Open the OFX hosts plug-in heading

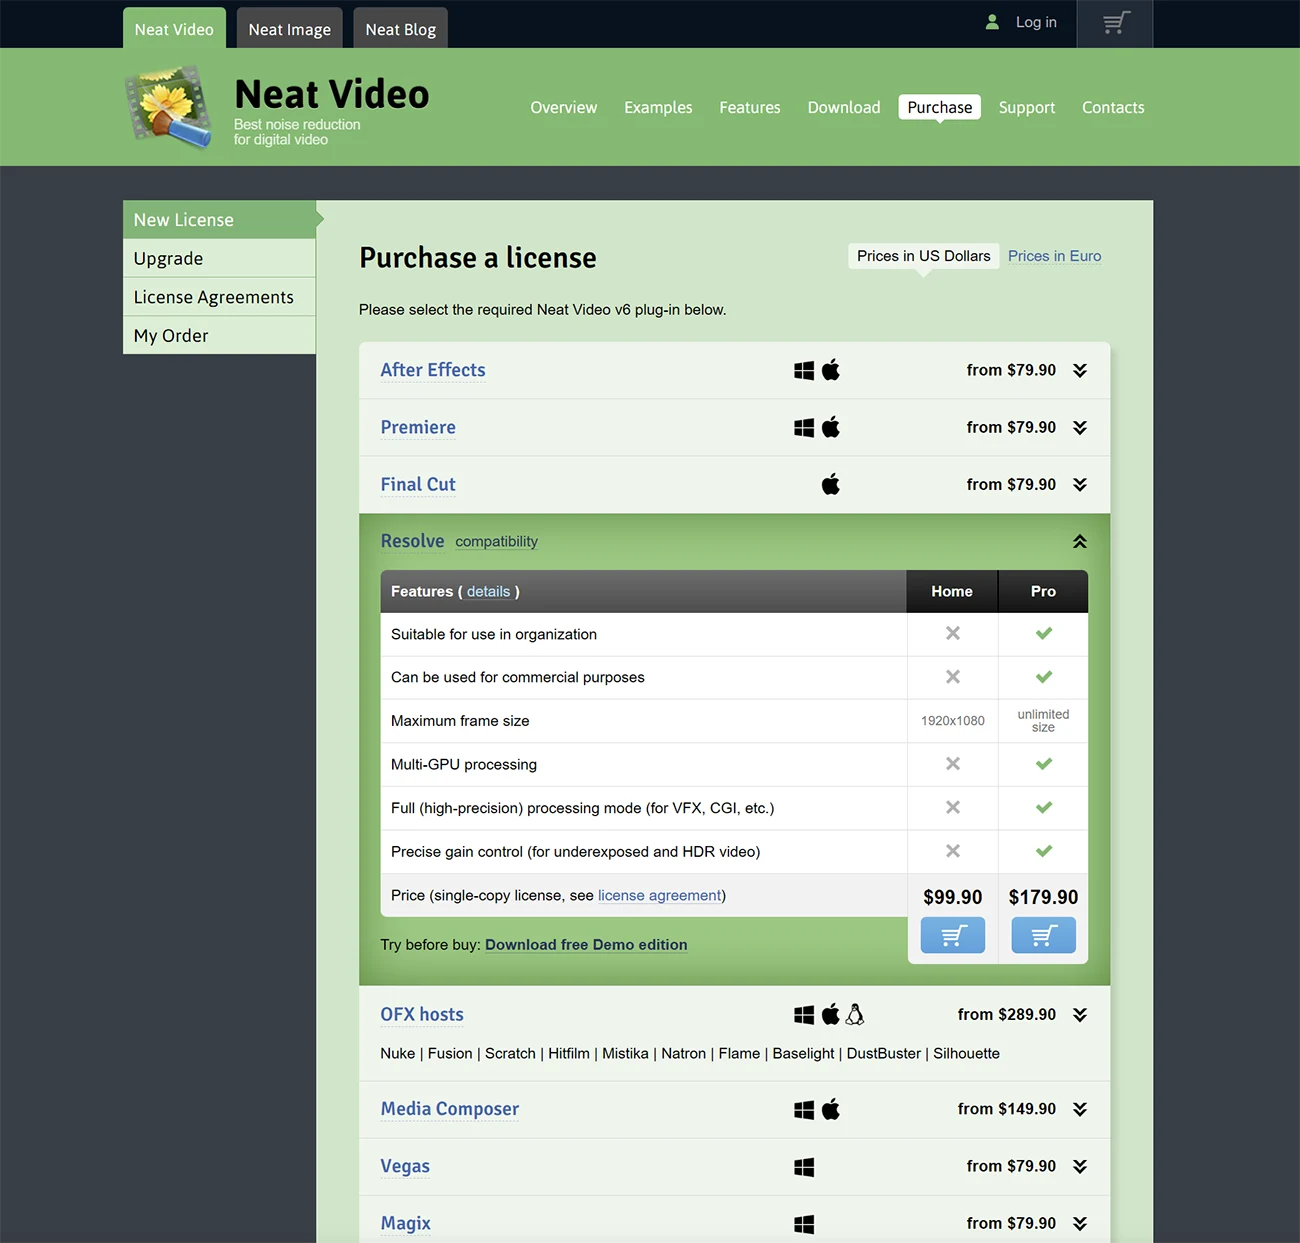[422, 1014]
